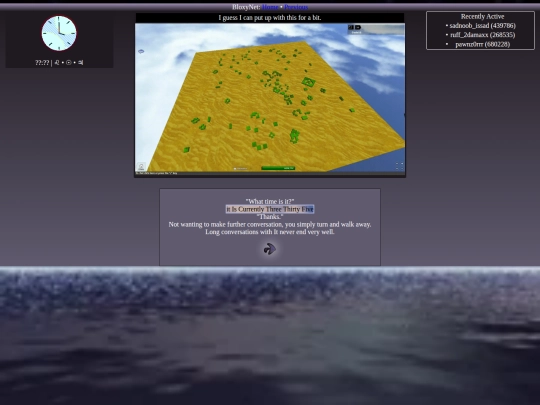Open the sand baseplate game screenshot
540x405 pixels.
click(270, 97)
